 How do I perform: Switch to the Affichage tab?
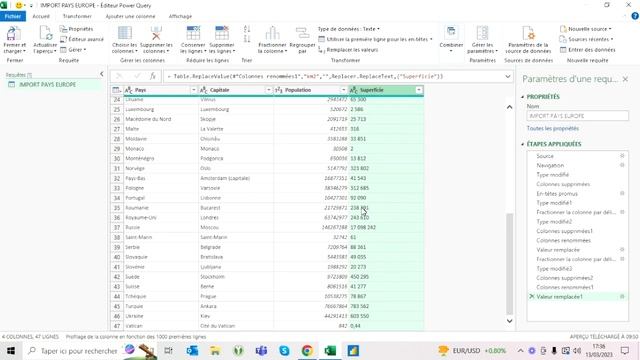(180, 16)
